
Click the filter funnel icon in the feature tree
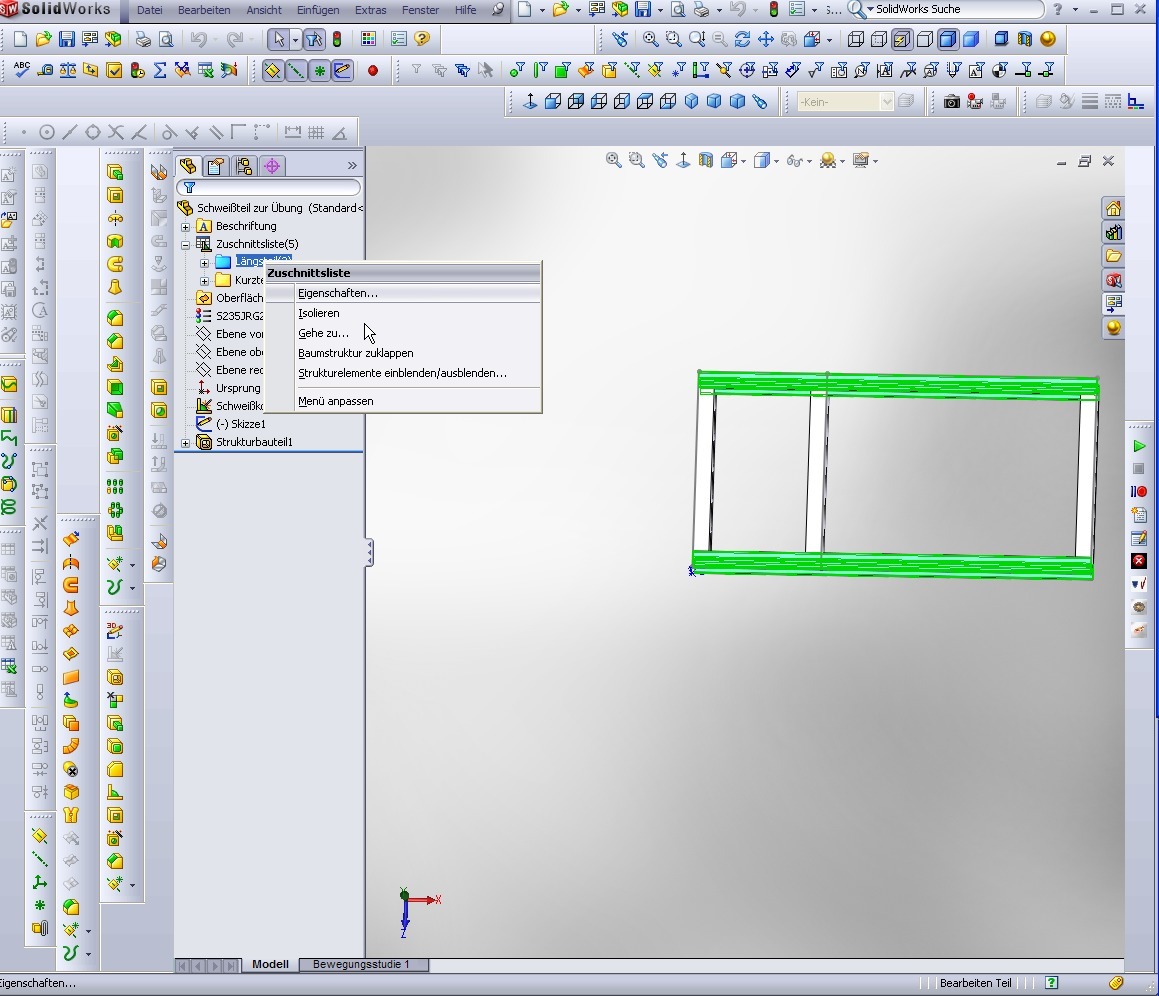point(189,188)
